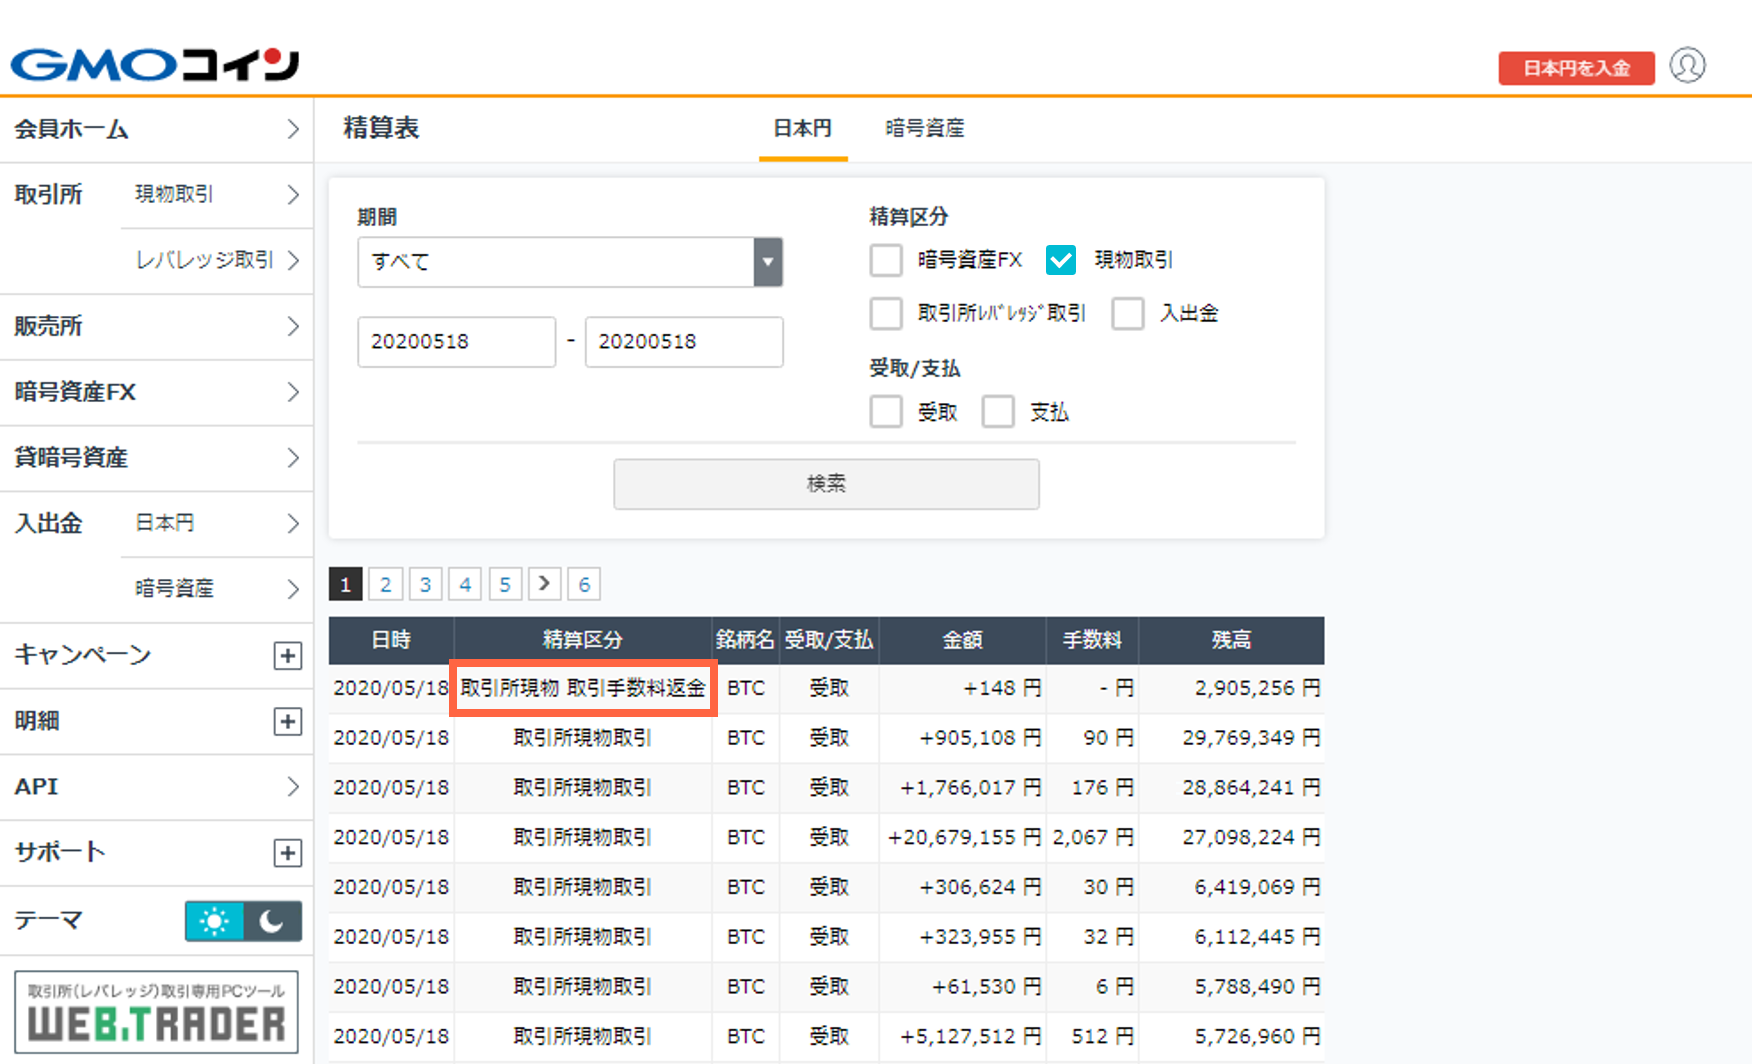Select the sun icon for light theme

click(x=214, y=921)
